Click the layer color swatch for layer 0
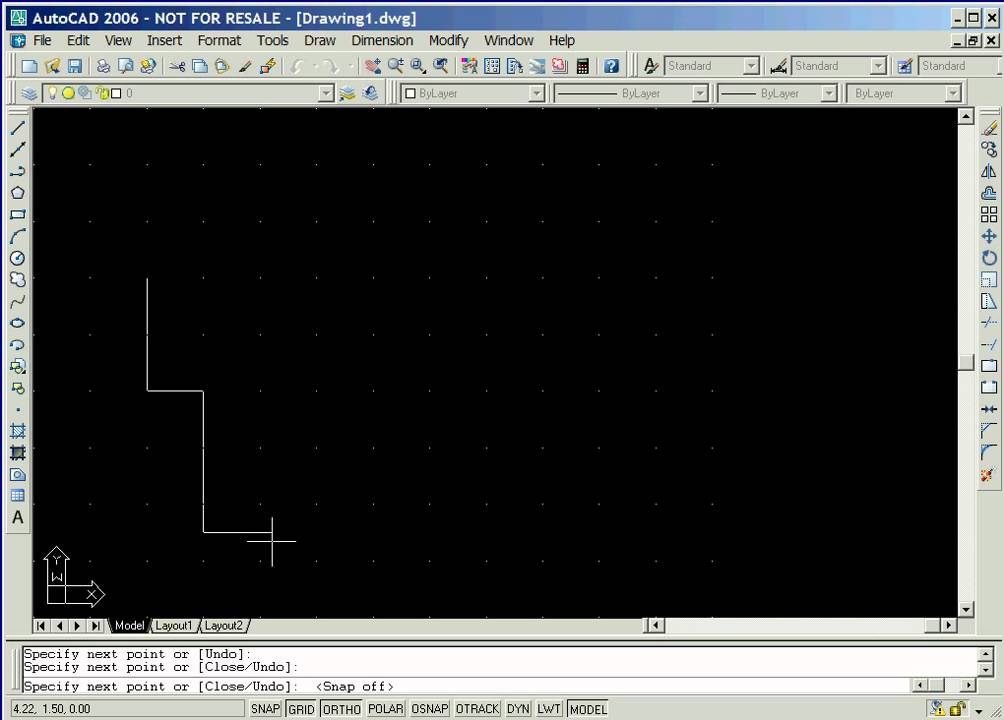 (116, 94)
